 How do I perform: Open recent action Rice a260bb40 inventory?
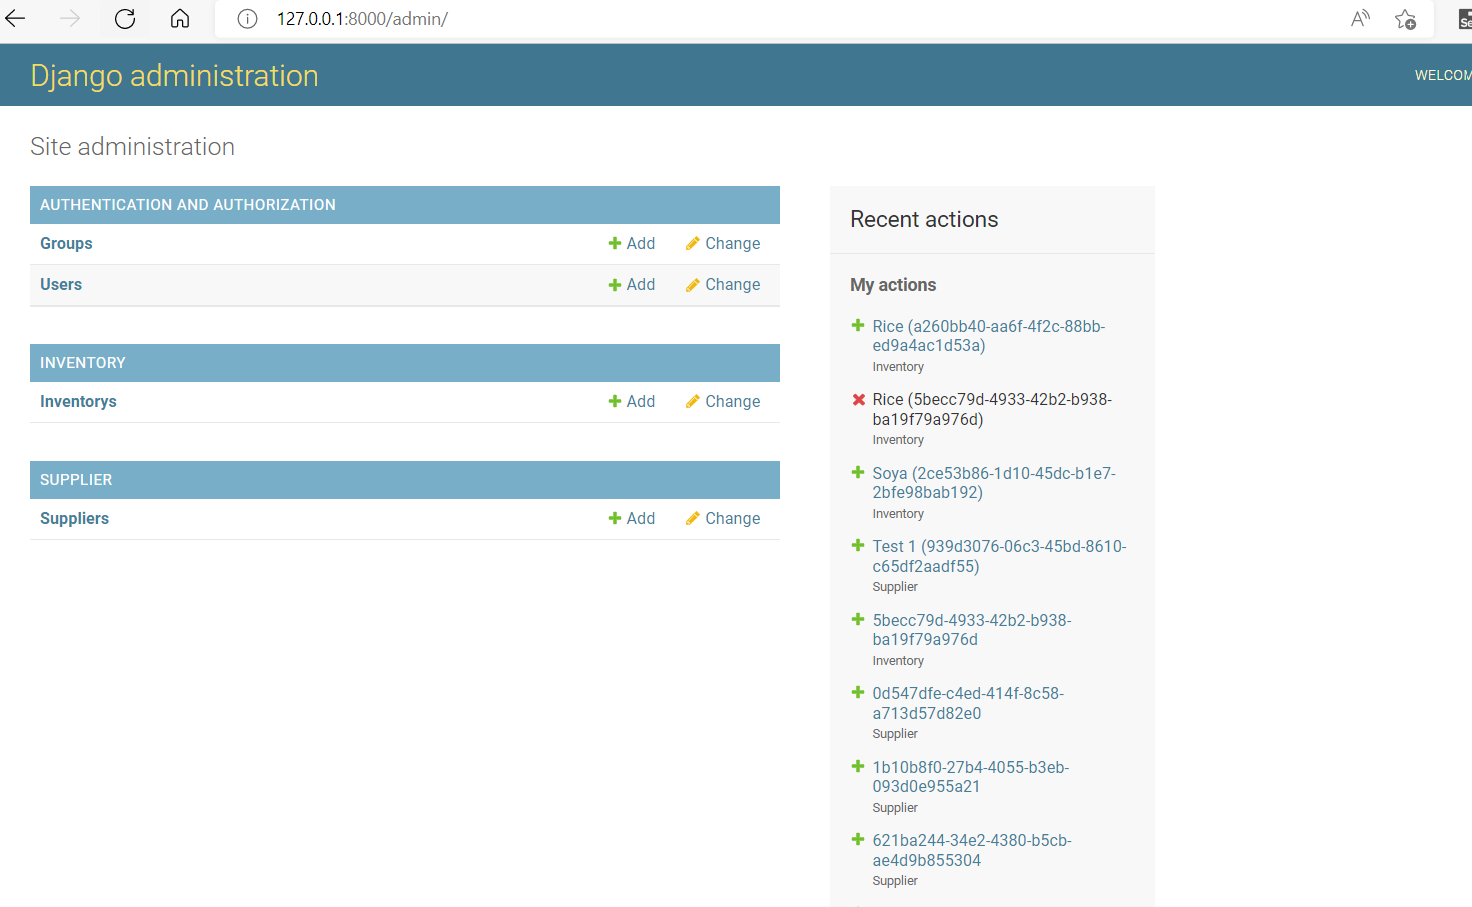pyautogui.click(x=989, y=336)
